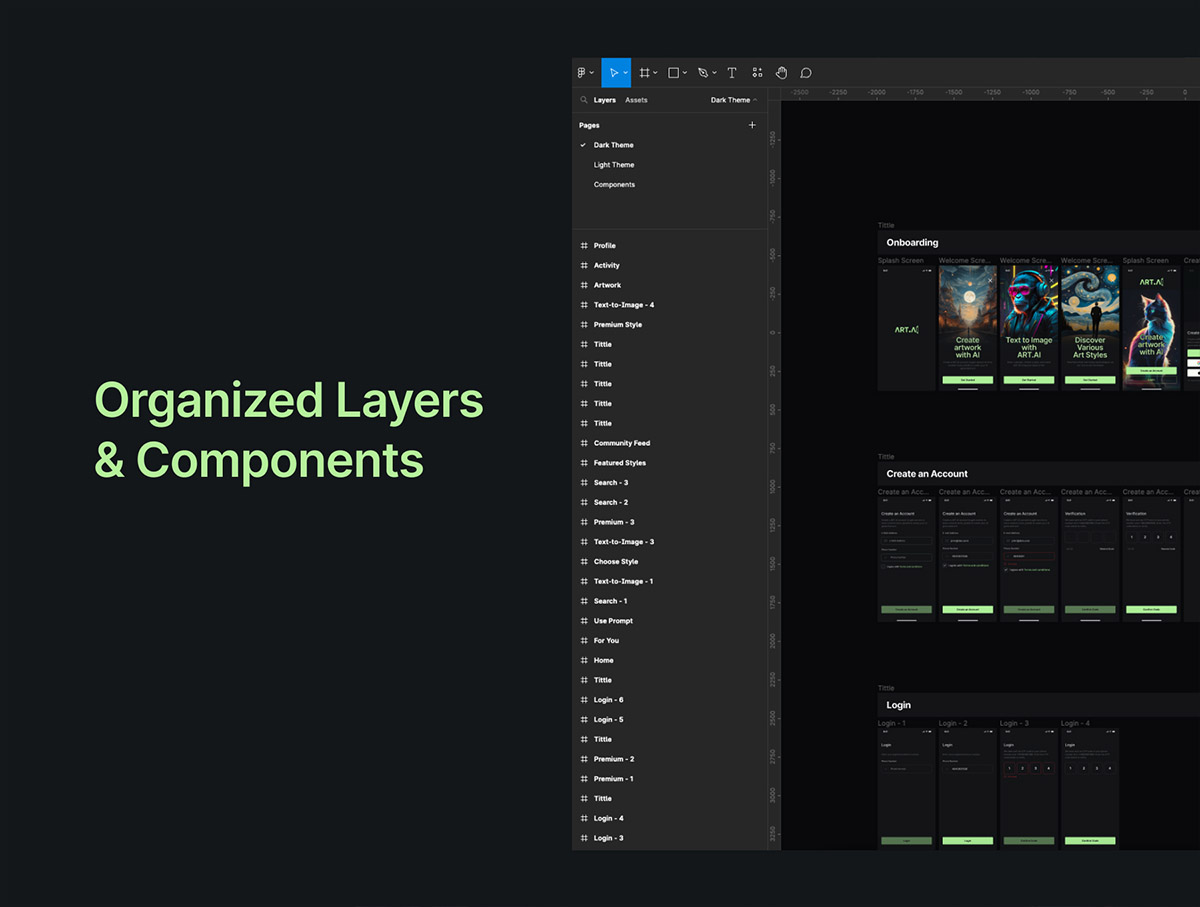Select the Frame tool
The image size is (1200, 907).
[645, 73]
